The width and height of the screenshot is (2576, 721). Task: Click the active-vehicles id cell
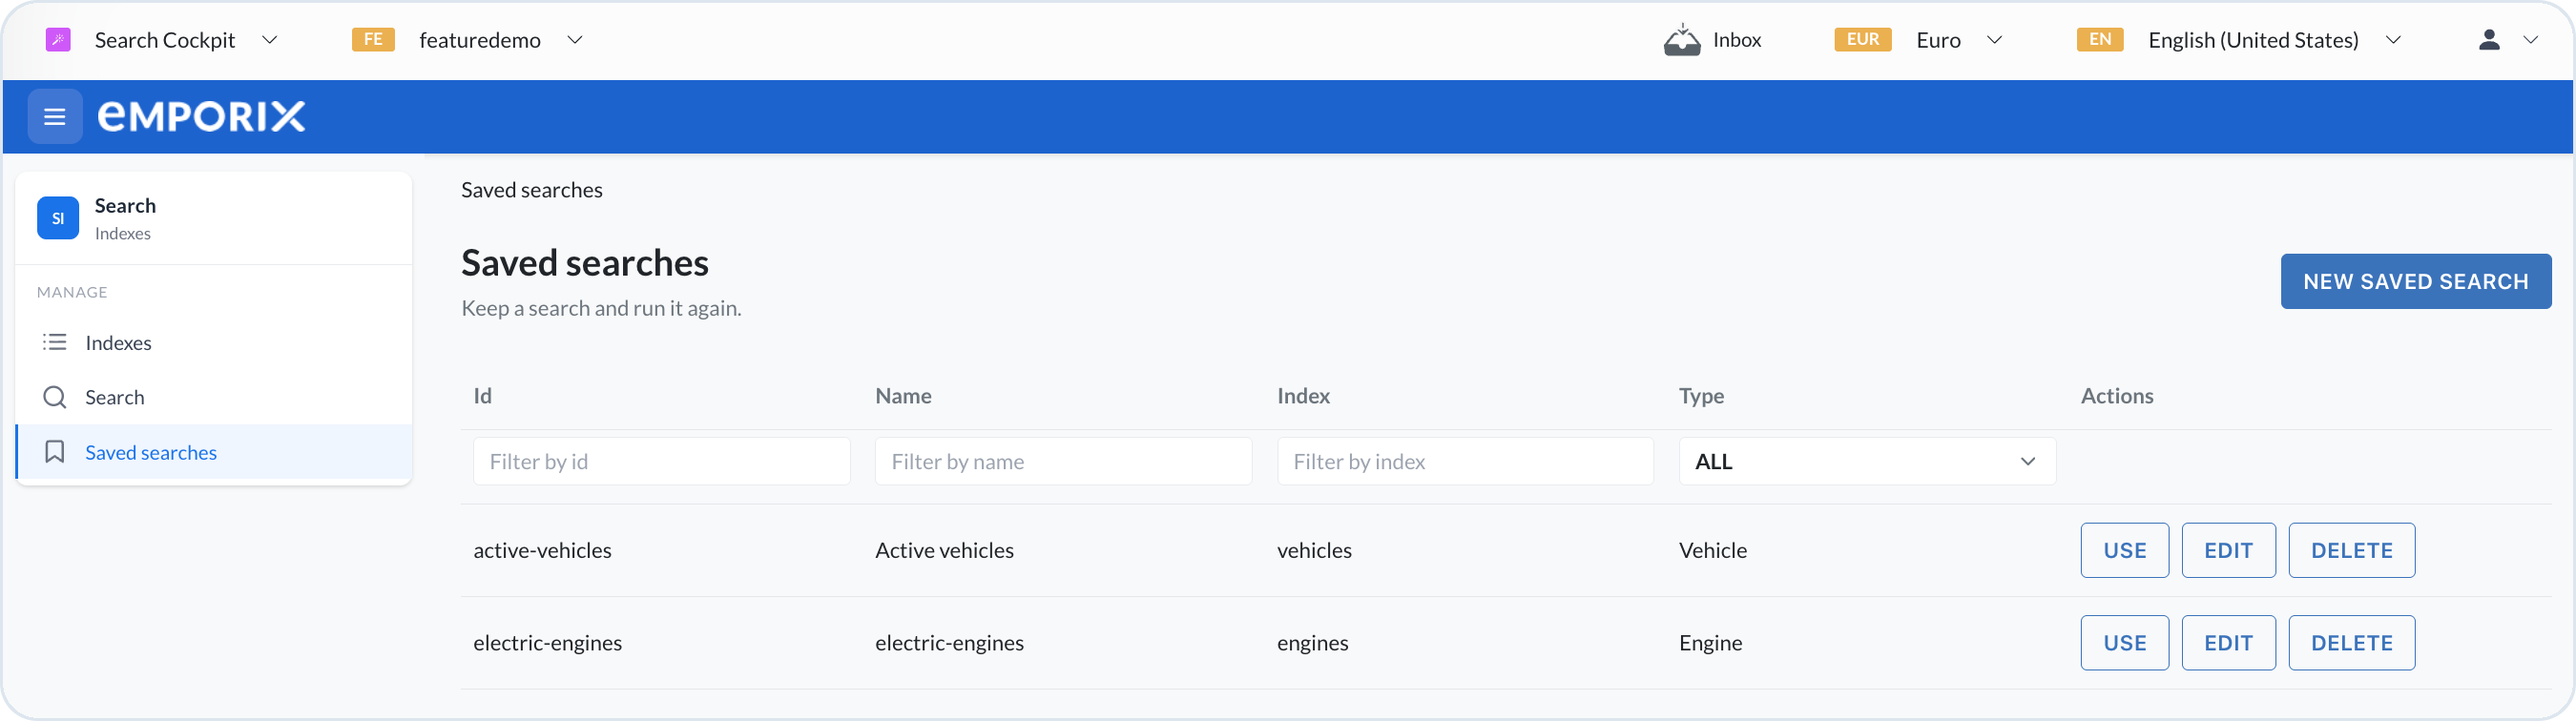[x=543, y=551]
